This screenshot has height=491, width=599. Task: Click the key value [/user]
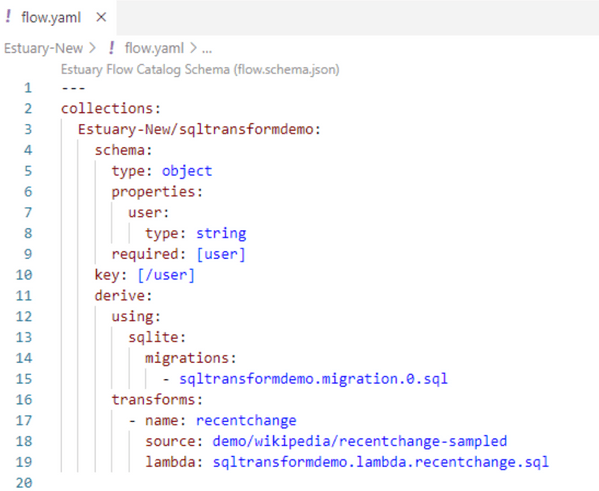pos(166,275)
